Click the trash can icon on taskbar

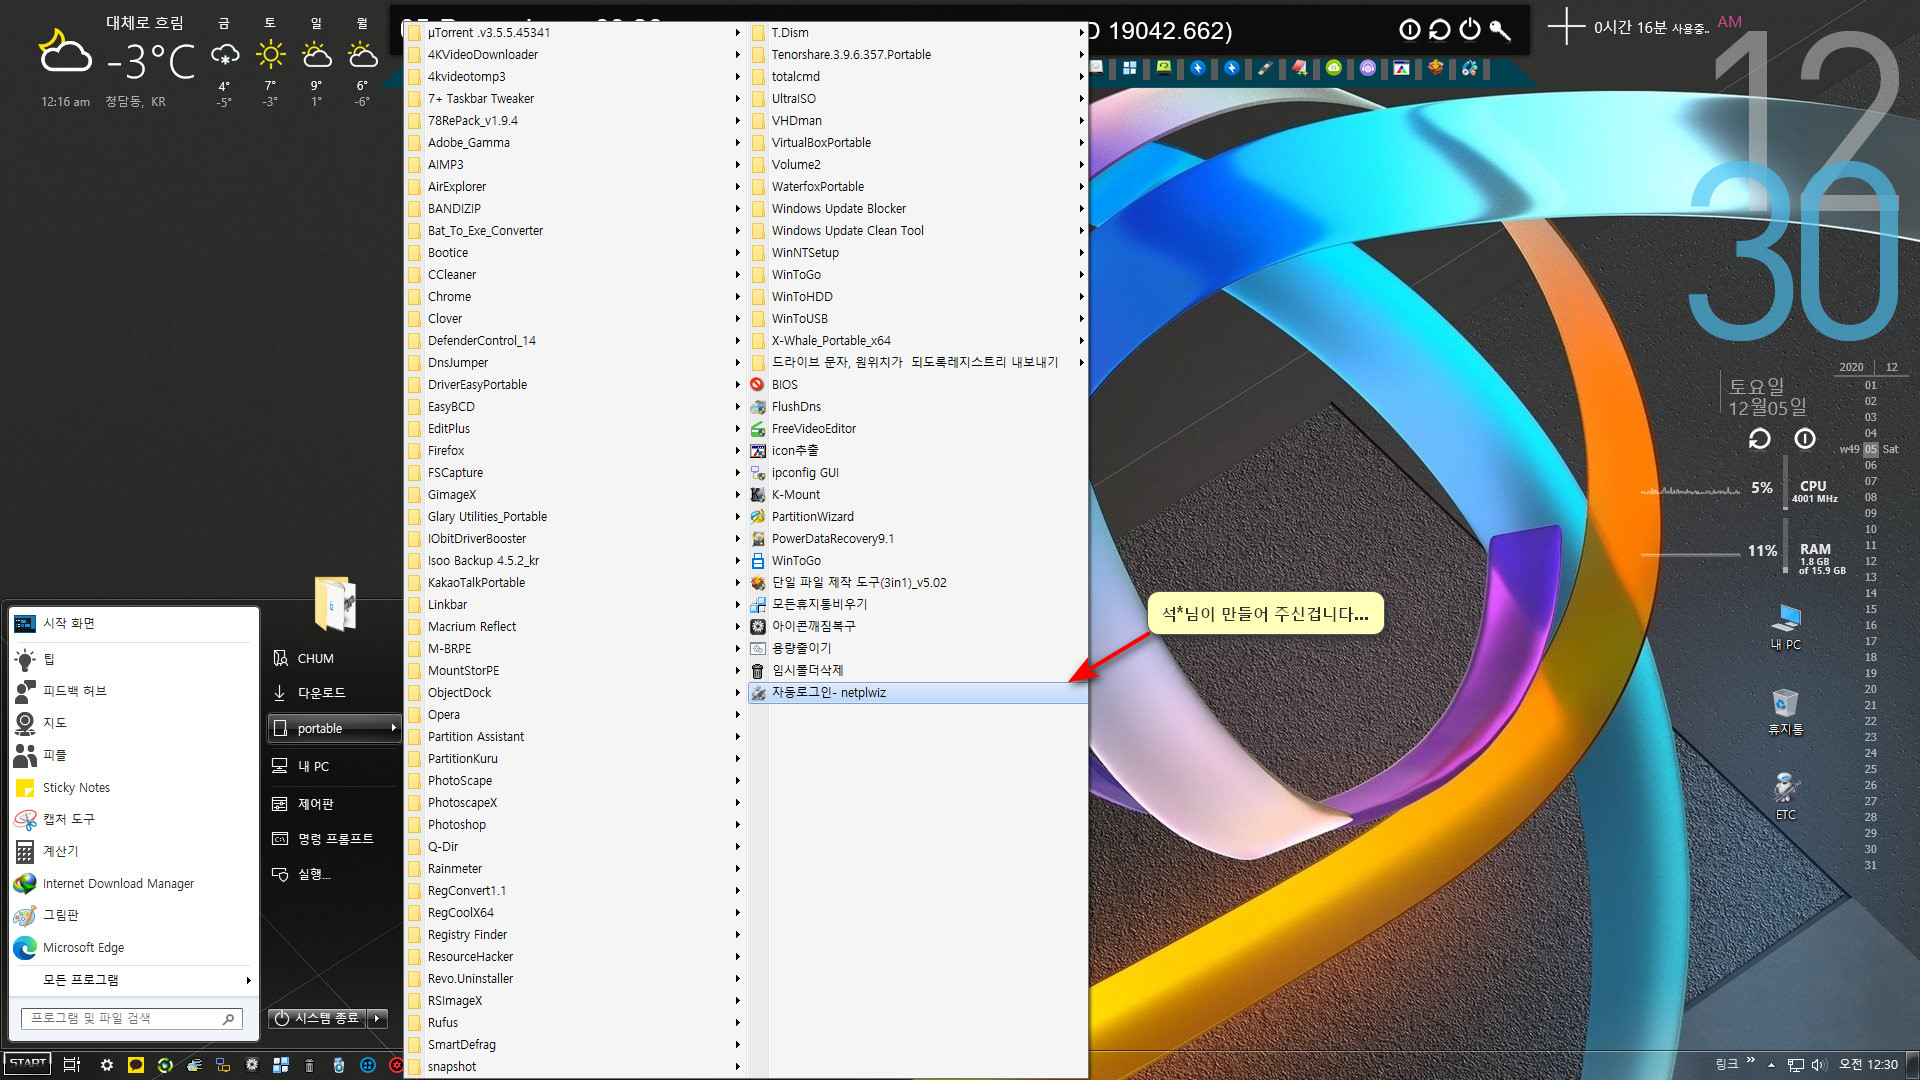(x=309, y=1065)
